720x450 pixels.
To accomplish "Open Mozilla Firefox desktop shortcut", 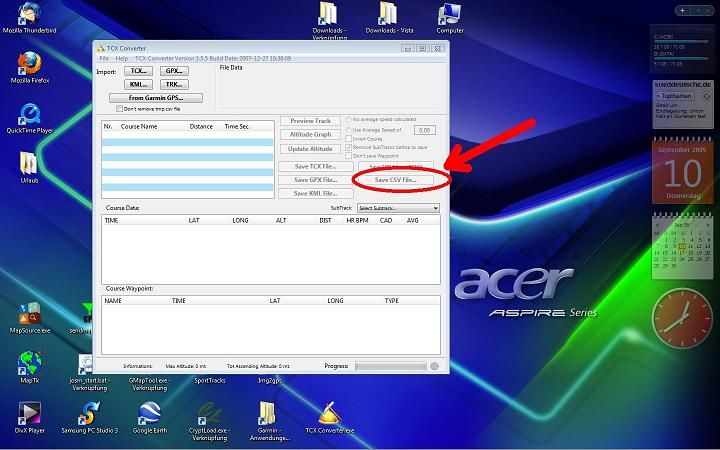I will pos(29,65).
